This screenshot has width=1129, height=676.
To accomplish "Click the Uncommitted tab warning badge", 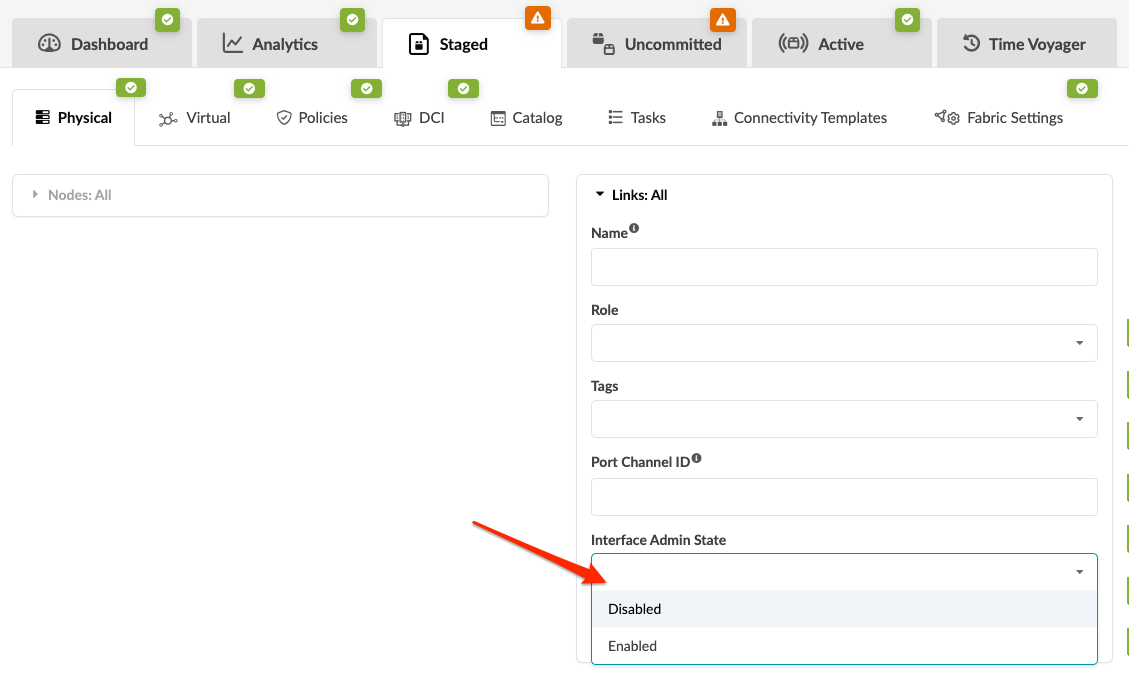I will pyautogui.click(x=722, y=19).
